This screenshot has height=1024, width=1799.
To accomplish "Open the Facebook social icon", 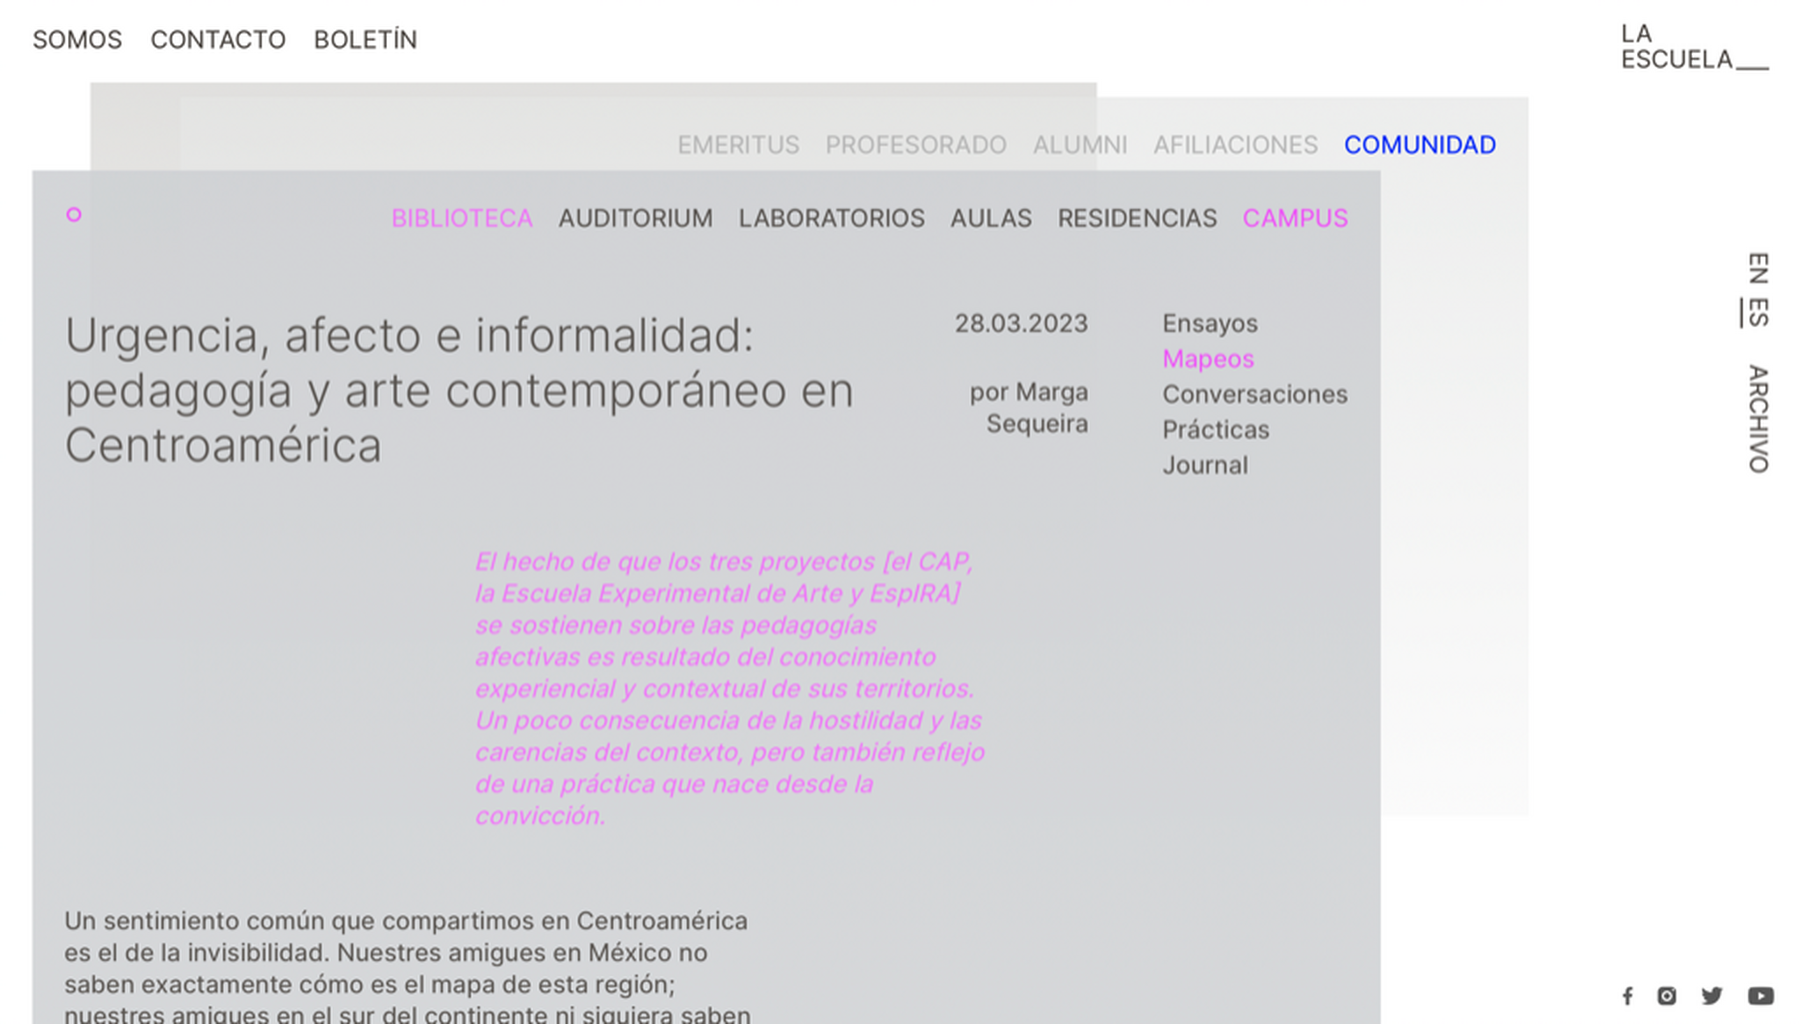I will coord(1627,996).
